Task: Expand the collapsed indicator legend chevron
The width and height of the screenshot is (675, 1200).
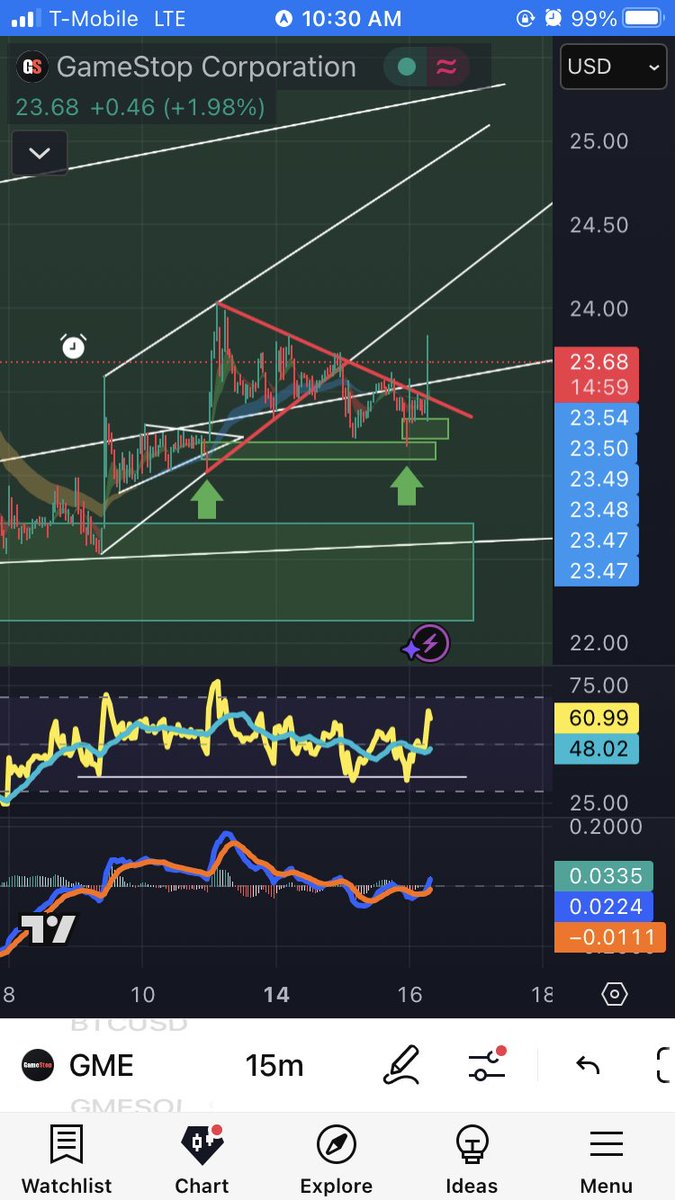Action: click(x=39, y=154)
